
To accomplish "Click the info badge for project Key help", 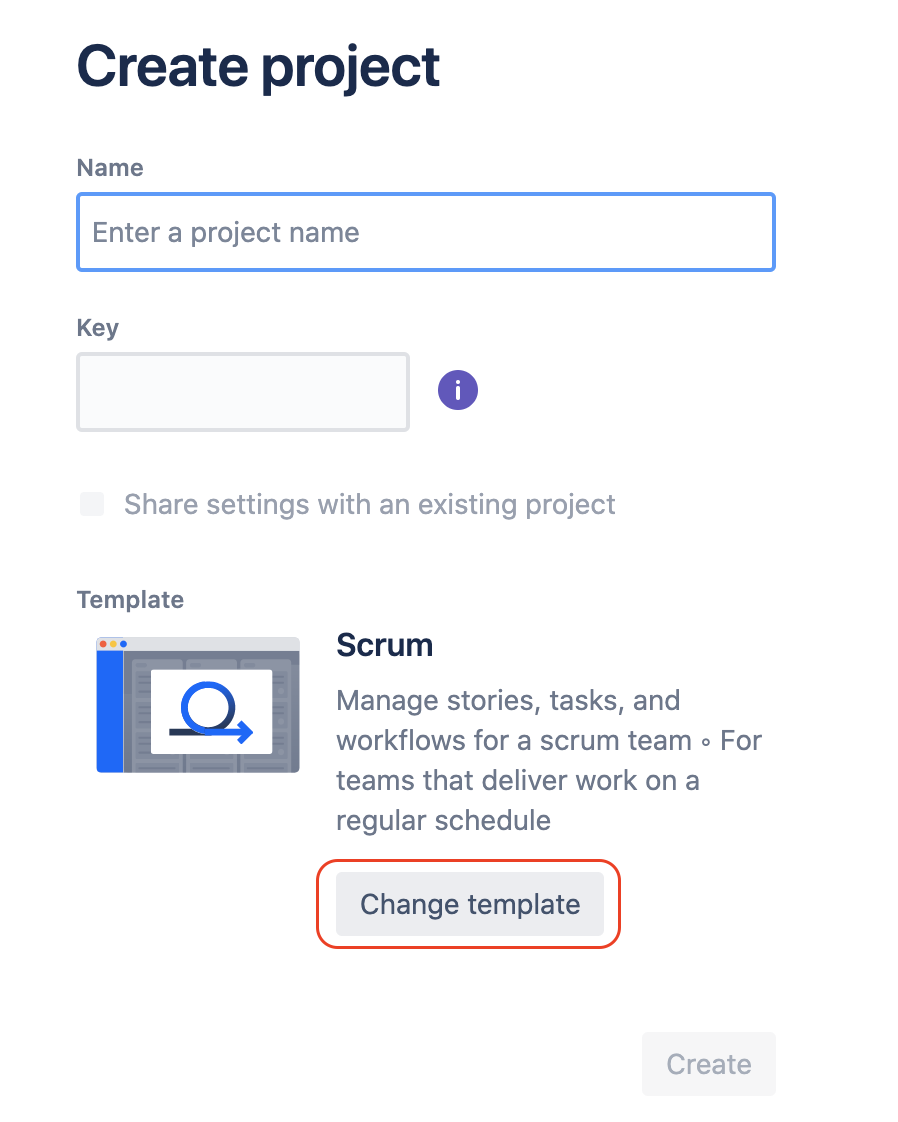I will coord(457,390).
